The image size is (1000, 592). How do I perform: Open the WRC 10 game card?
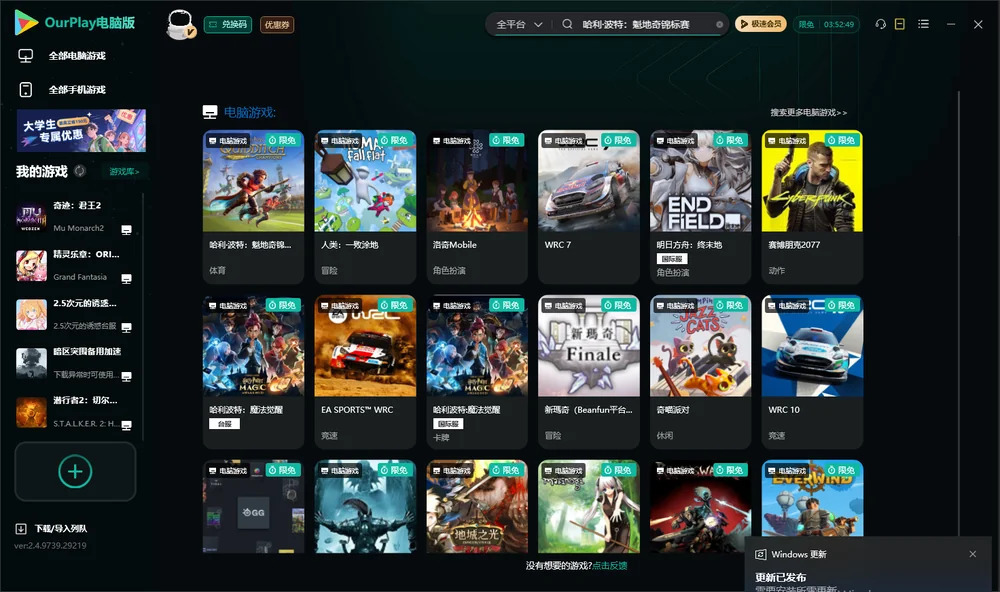click(812, 372)
